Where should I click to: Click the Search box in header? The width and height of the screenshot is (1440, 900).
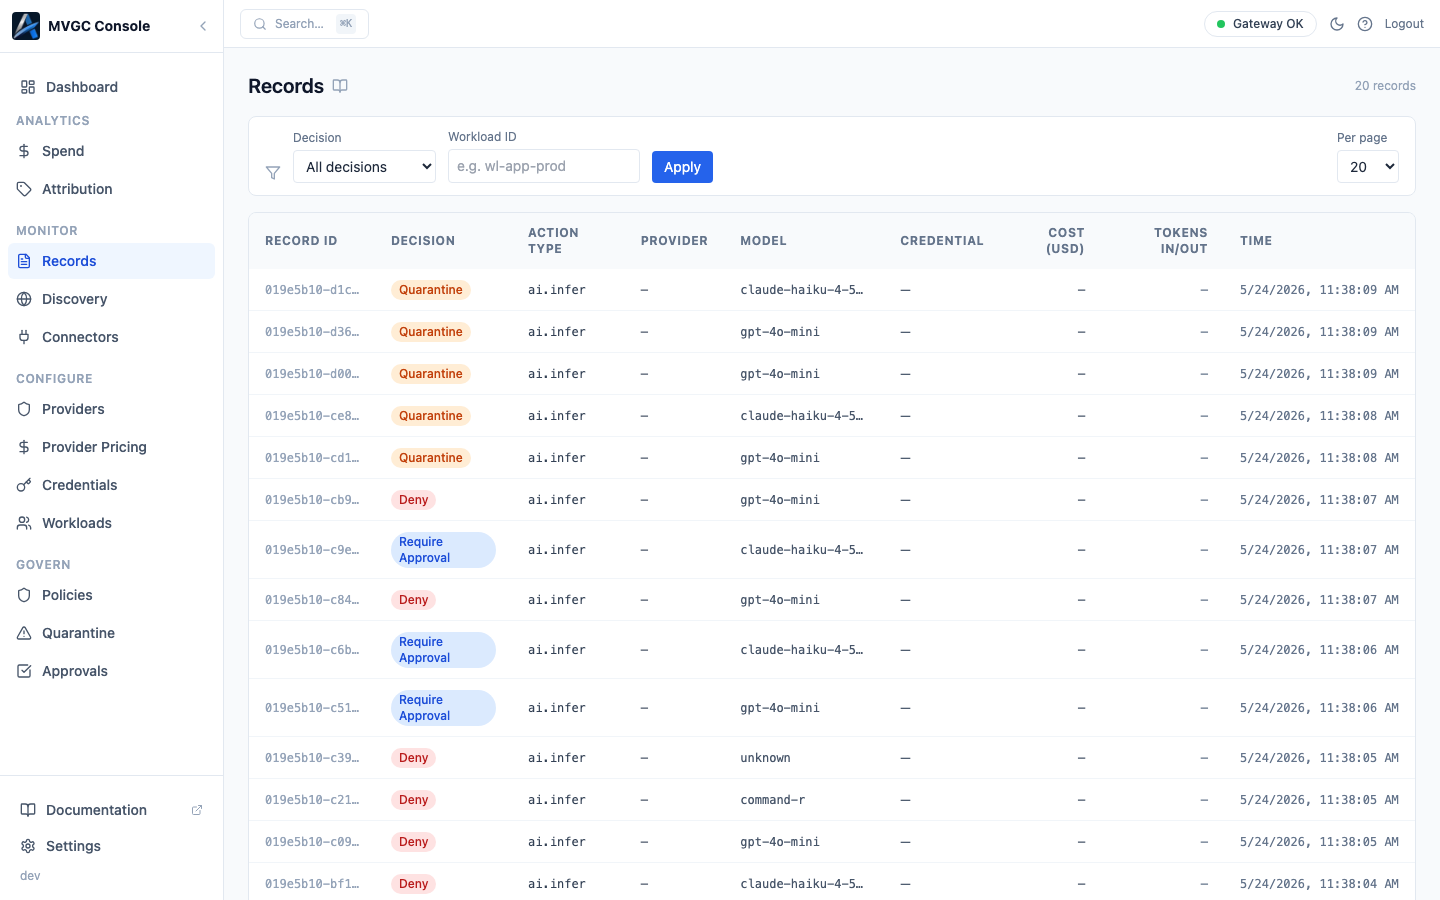pos(304,24)
